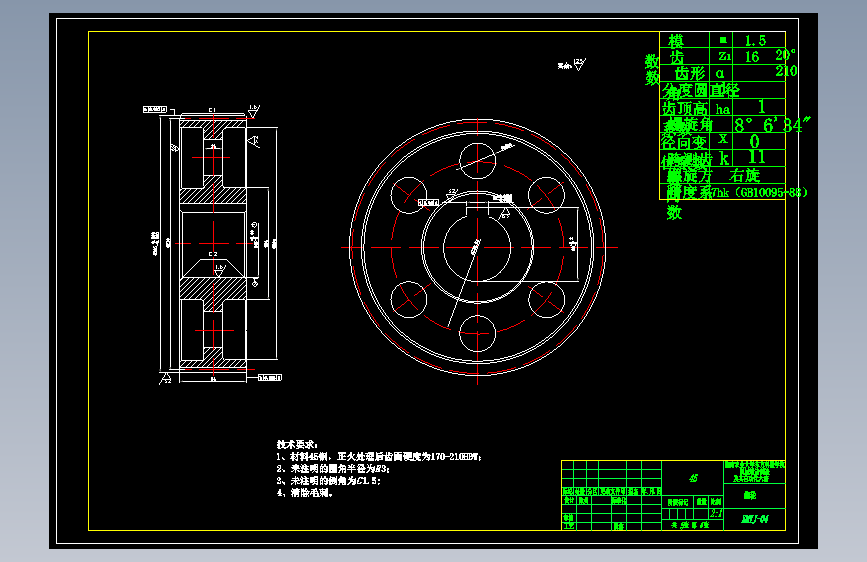Click the 'Z1' symbol cell

pos(724,56)
